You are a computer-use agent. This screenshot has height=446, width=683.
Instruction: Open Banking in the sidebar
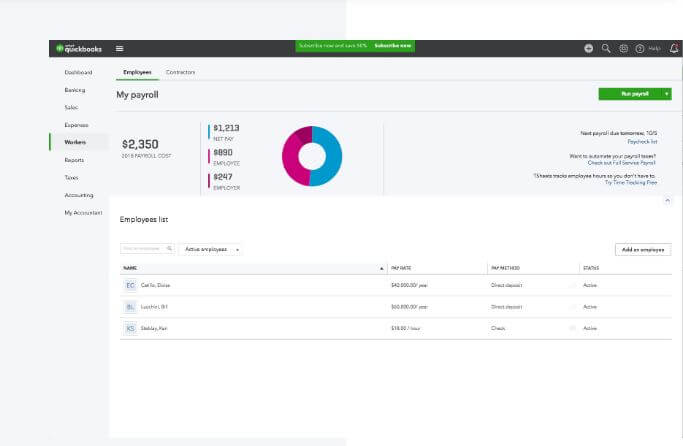point(75,90)
